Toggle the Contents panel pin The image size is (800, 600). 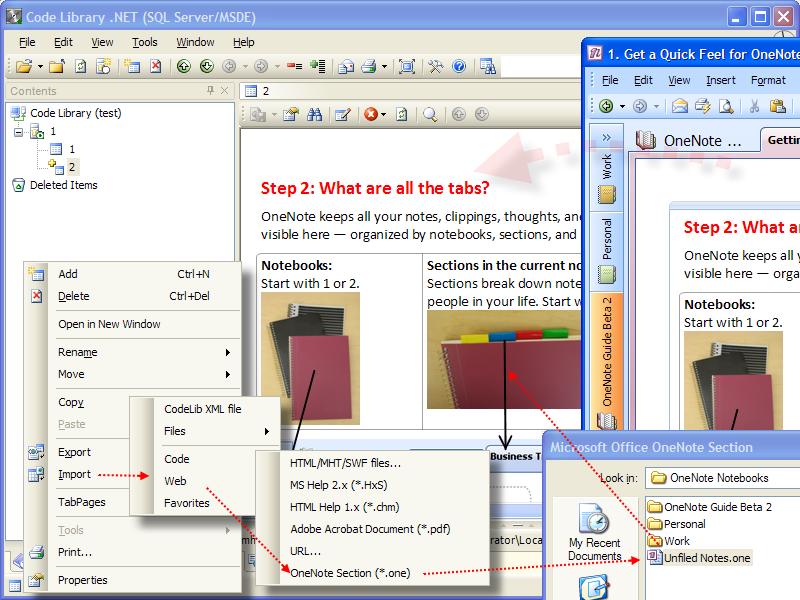coord(210,91)
